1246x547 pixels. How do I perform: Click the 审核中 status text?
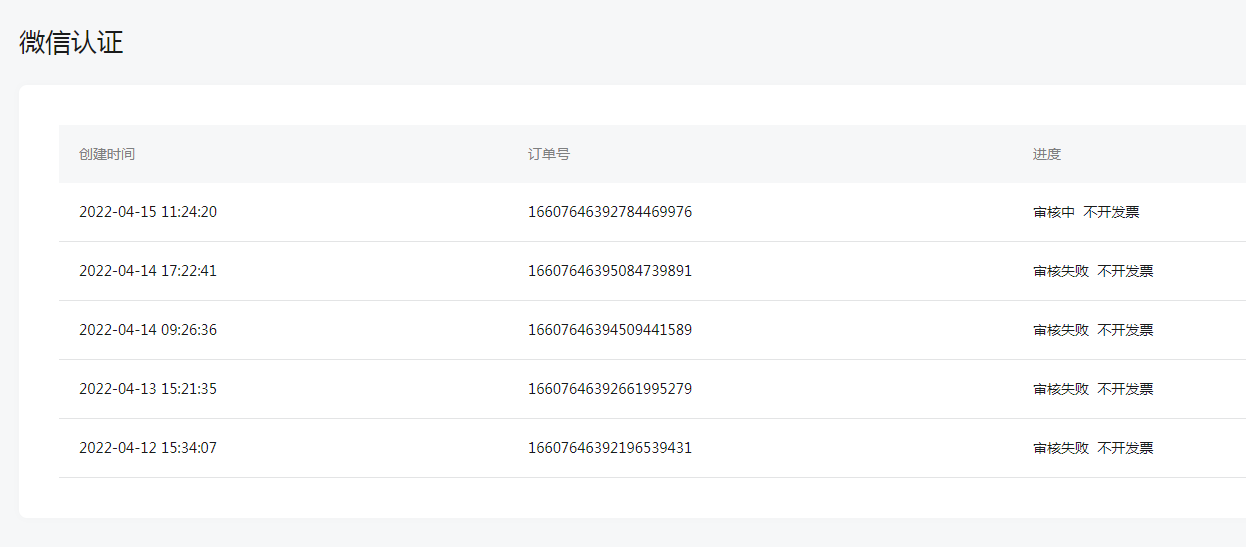click(x=1054, y=212)
